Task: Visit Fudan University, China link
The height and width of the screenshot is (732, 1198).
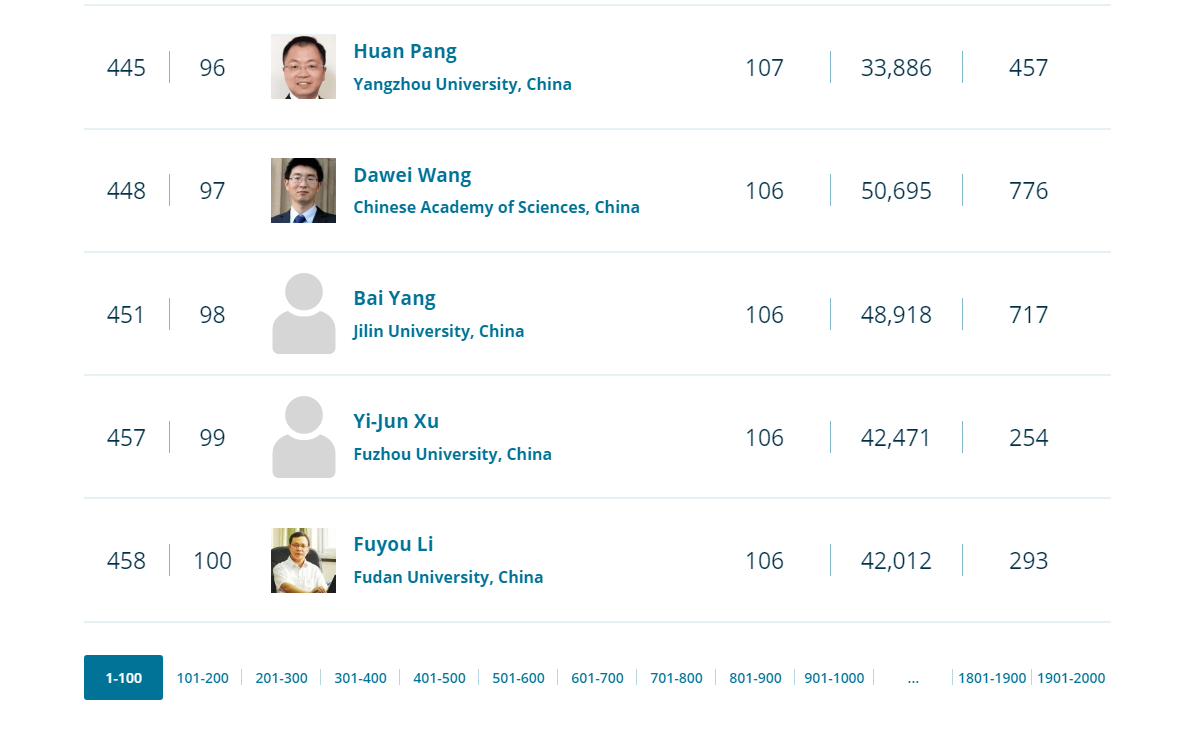Action: [x=448, y=577]
